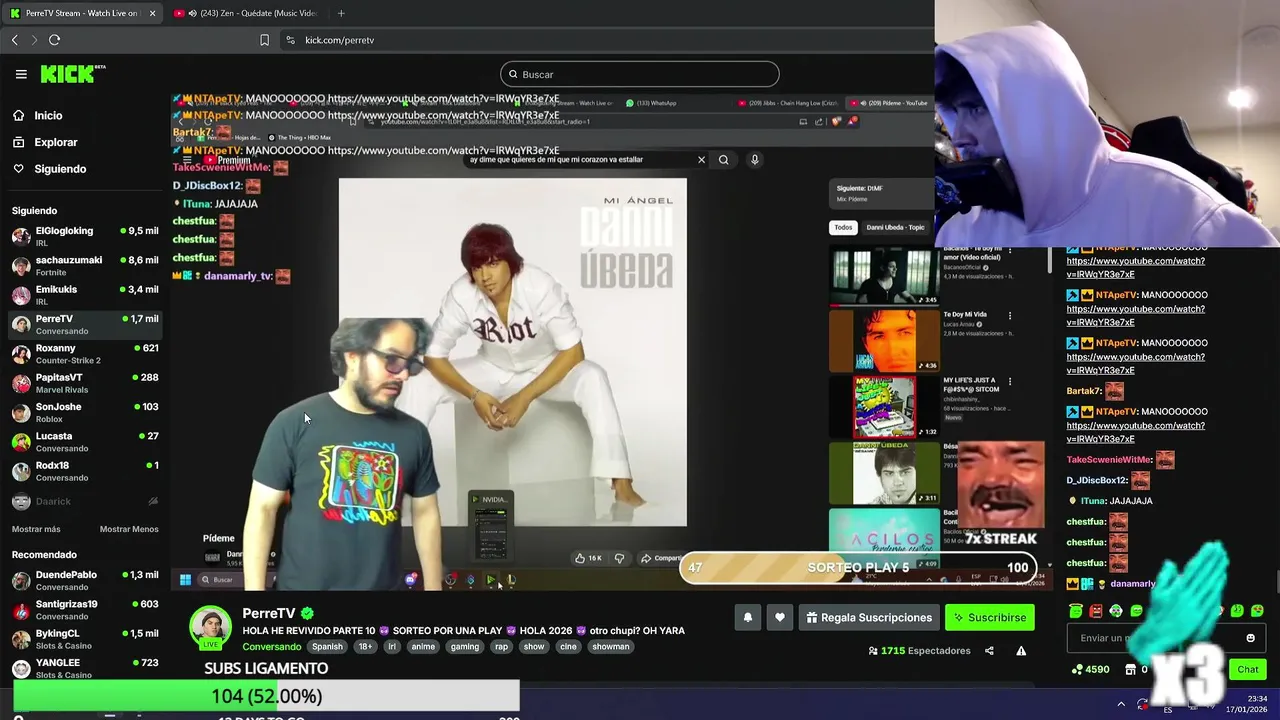This screenshot has height=720, width=1280.
Task: Open DuendePablo recommended channel
Action: click(85, 581)
